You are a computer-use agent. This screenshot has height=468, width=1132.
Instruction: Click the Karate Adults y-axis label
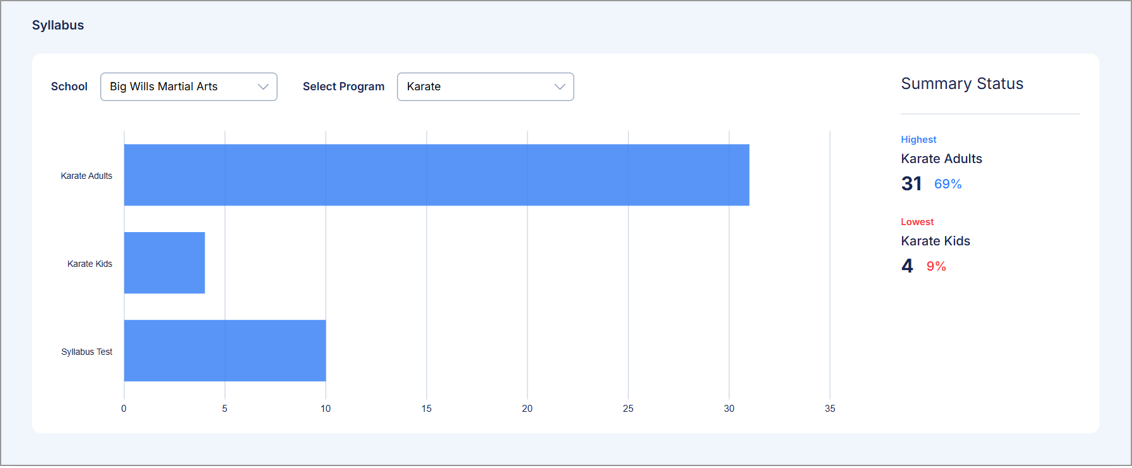click(x=86, y=176)
